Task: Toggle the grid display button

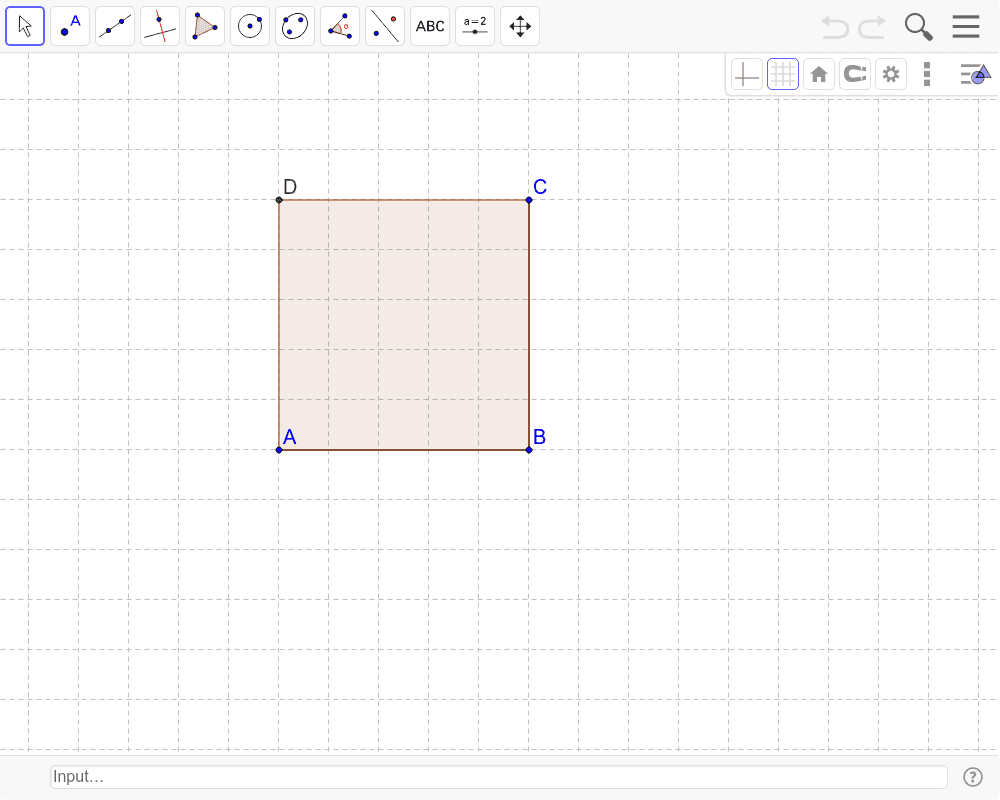Action: coord(783,75)
